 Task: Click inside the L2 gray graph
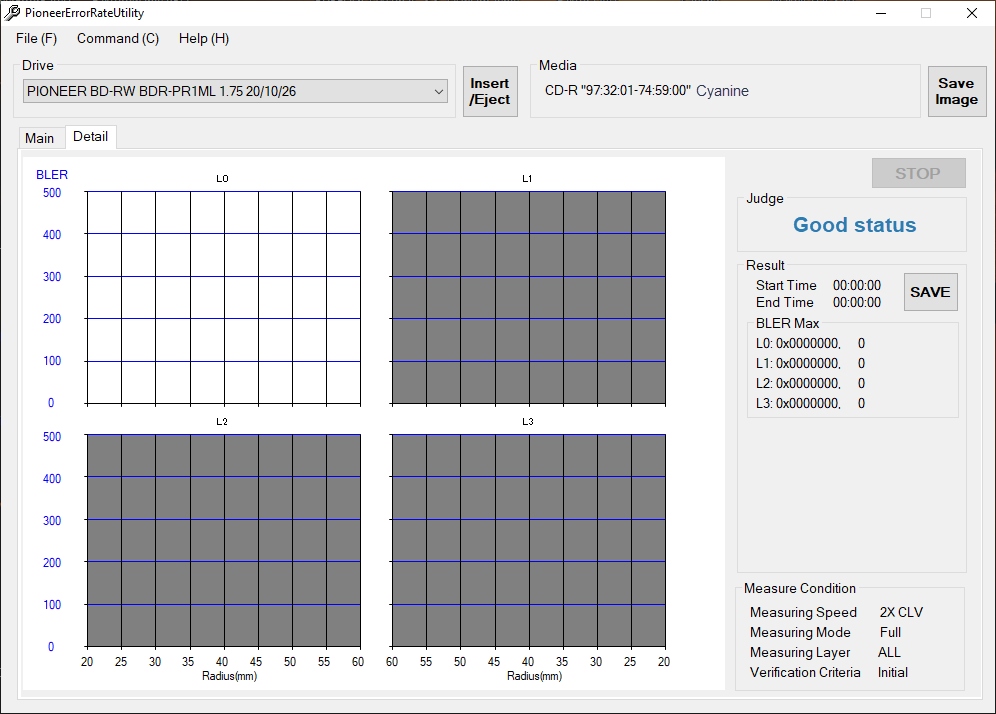(x=223, y=540)
